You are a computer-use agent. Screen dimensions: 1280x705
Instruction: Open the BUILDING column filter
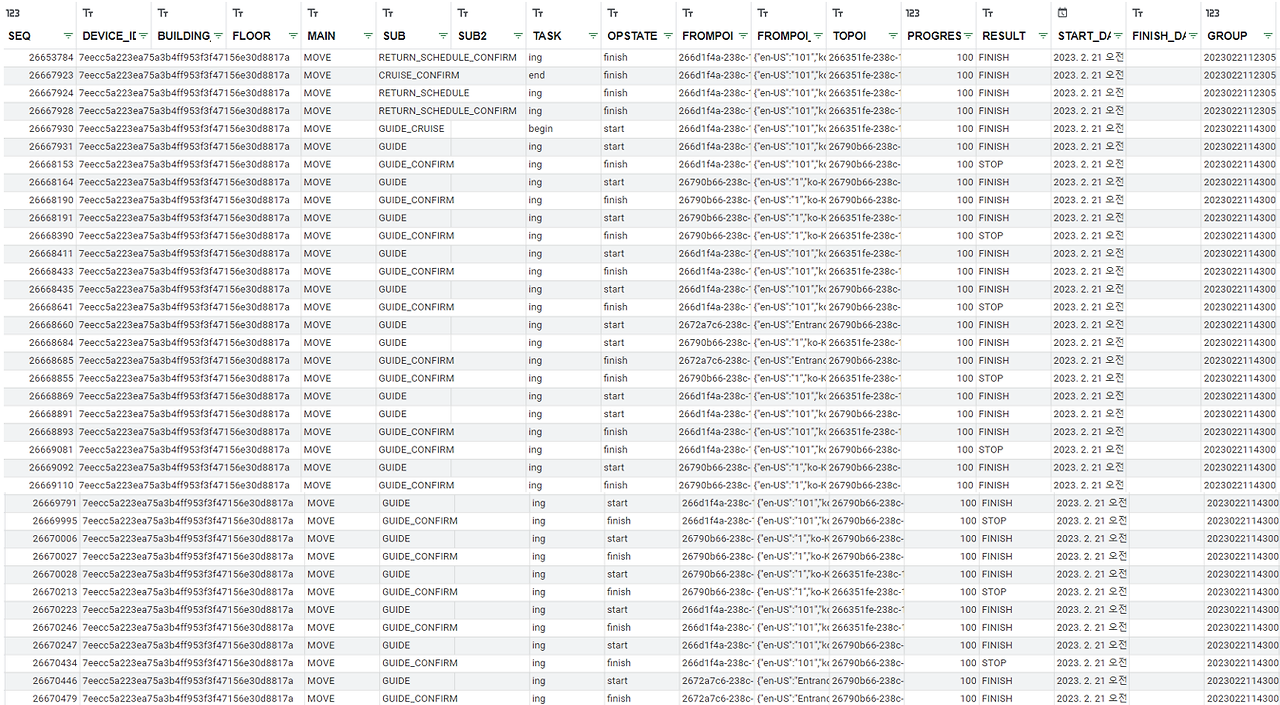pyautogui.click(x=217, y=36)
